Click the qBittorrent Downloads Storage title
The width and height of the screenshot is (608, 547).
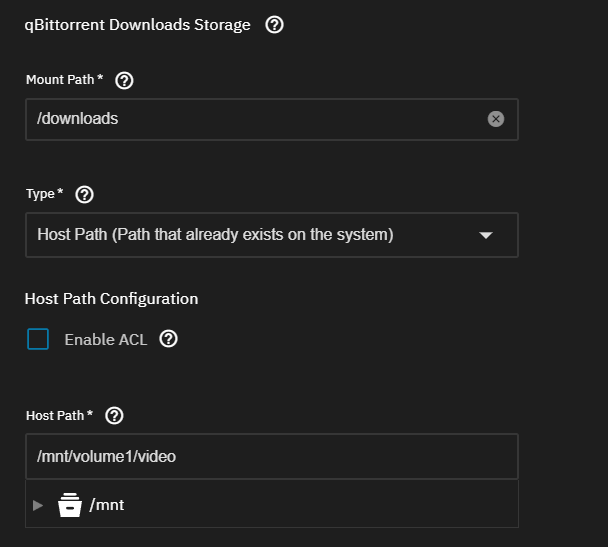point(137,25)
